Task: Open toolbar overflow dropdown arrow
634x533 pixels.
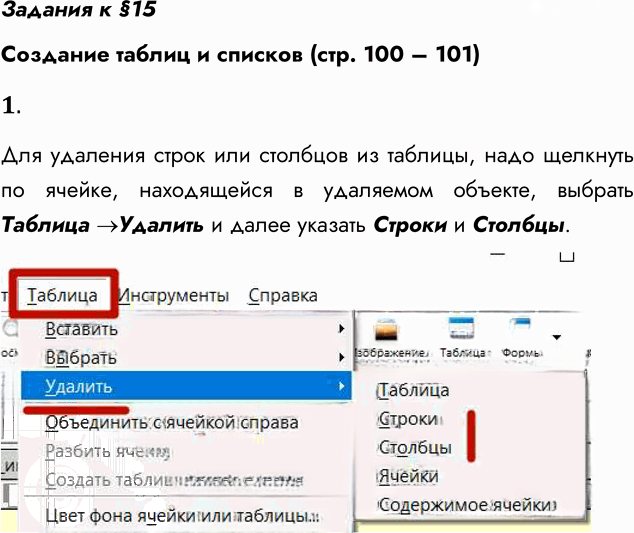Action: (557, 337)
